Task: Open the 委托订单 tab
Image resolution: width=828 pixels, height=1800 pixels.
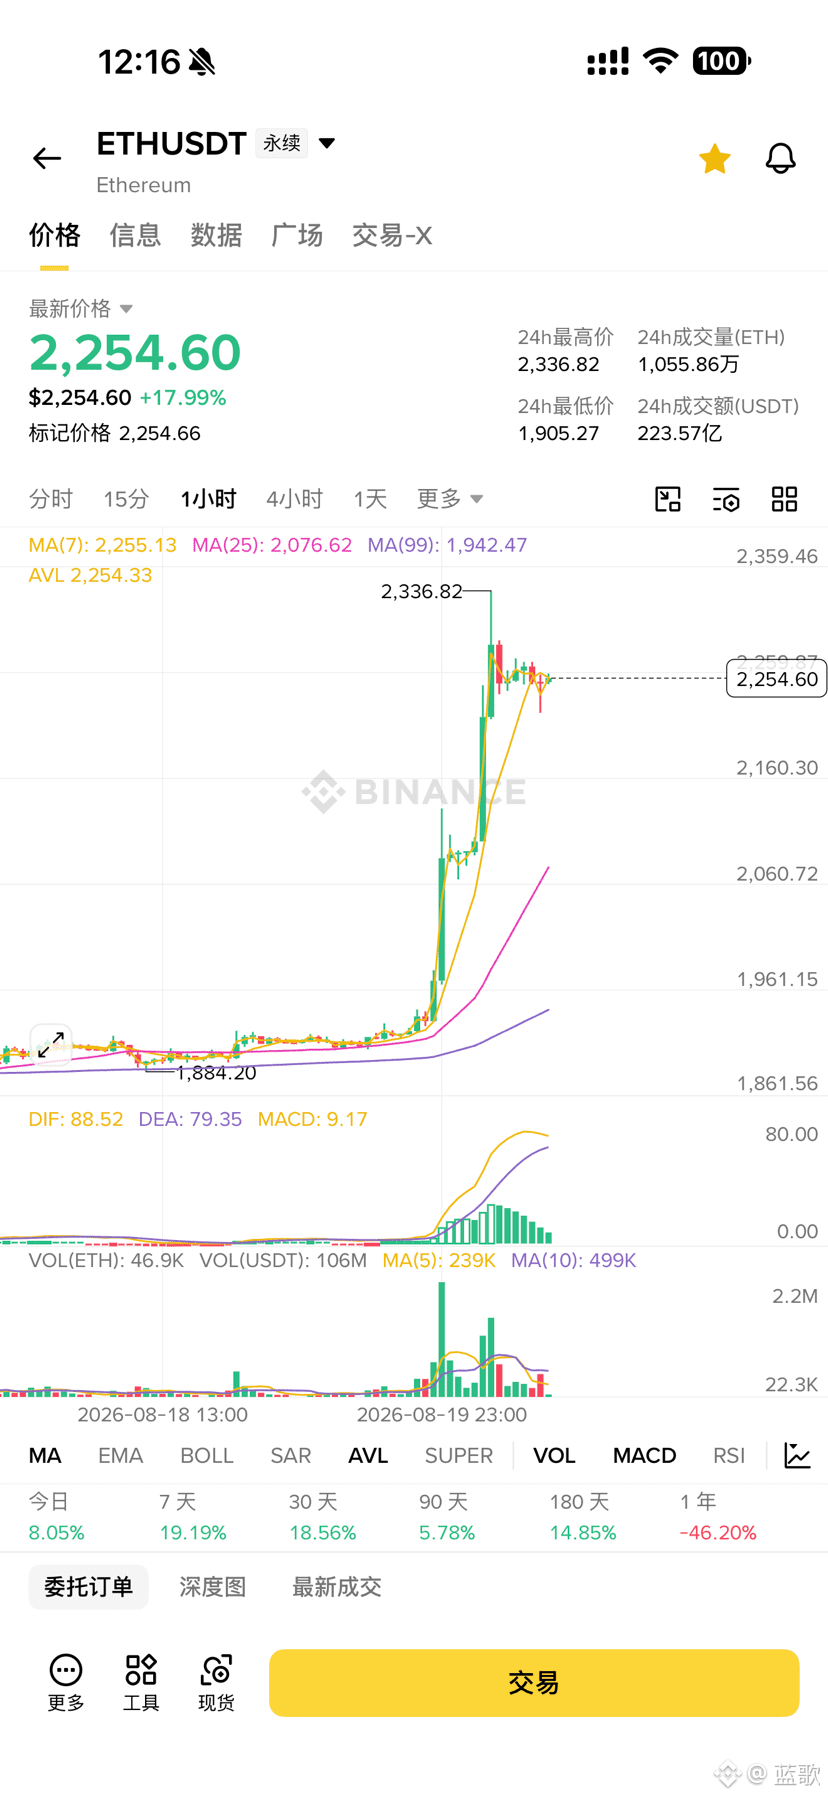Action: point(88,1586)
